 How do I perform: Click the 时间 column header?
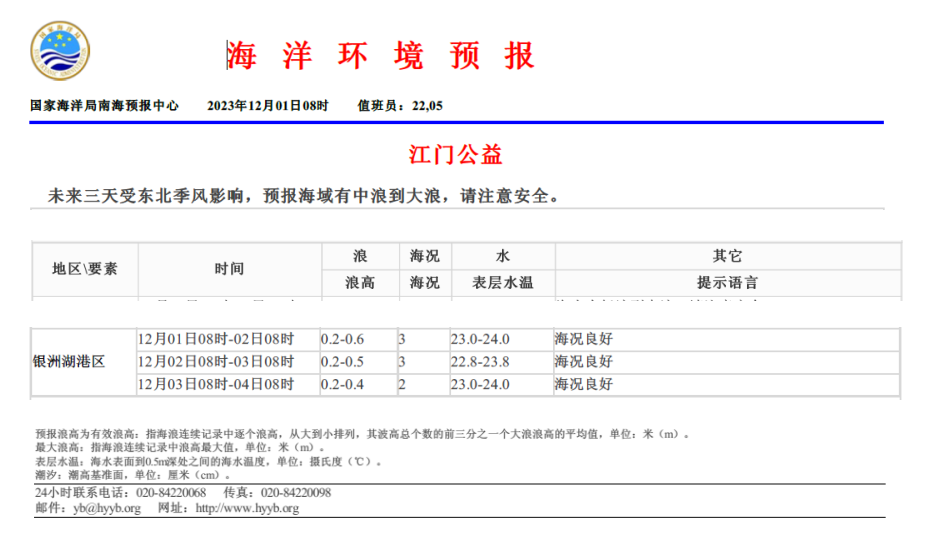click(x=229, y=269)
